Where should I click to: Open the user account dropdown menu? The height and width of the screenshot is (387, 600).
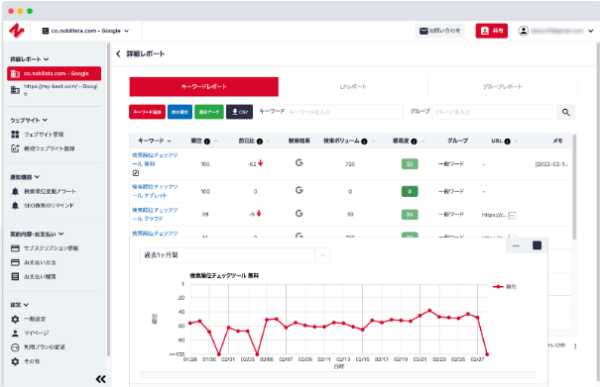coord(556,31)
